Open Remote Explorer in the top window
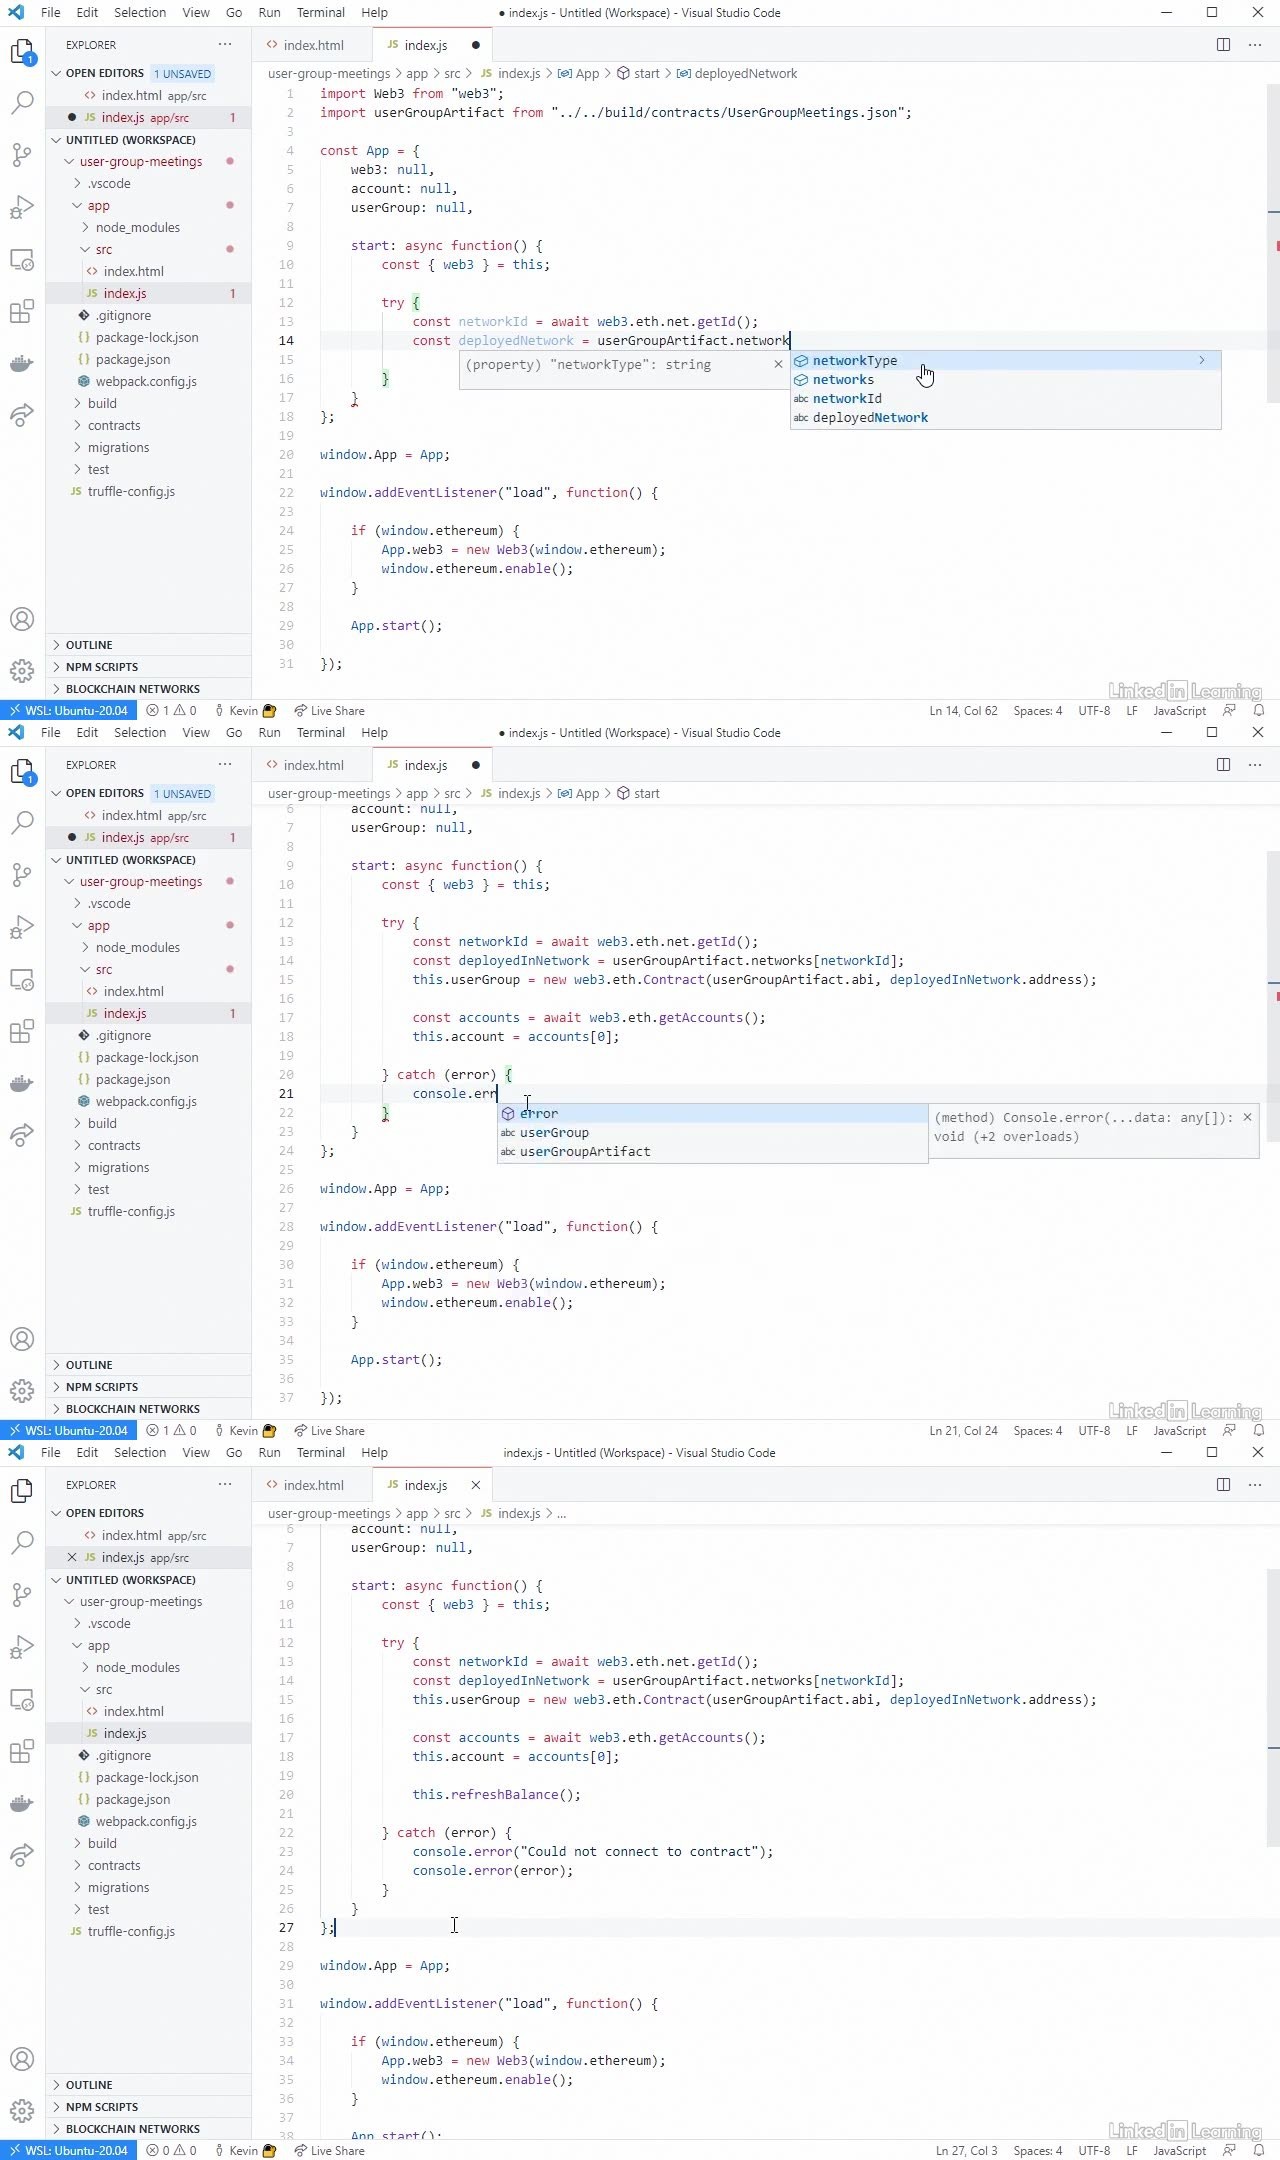The height and width of the screenshot is (2160, 1280). (22, 259)
